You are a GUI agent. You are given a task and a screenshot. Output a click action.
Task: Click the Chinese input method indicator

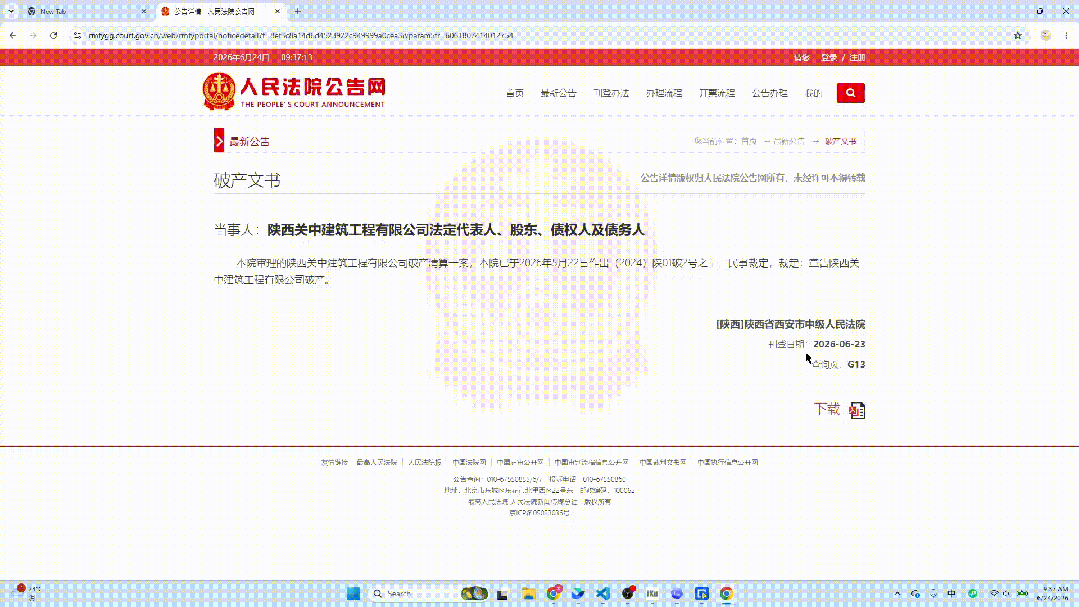click(952, 593)
